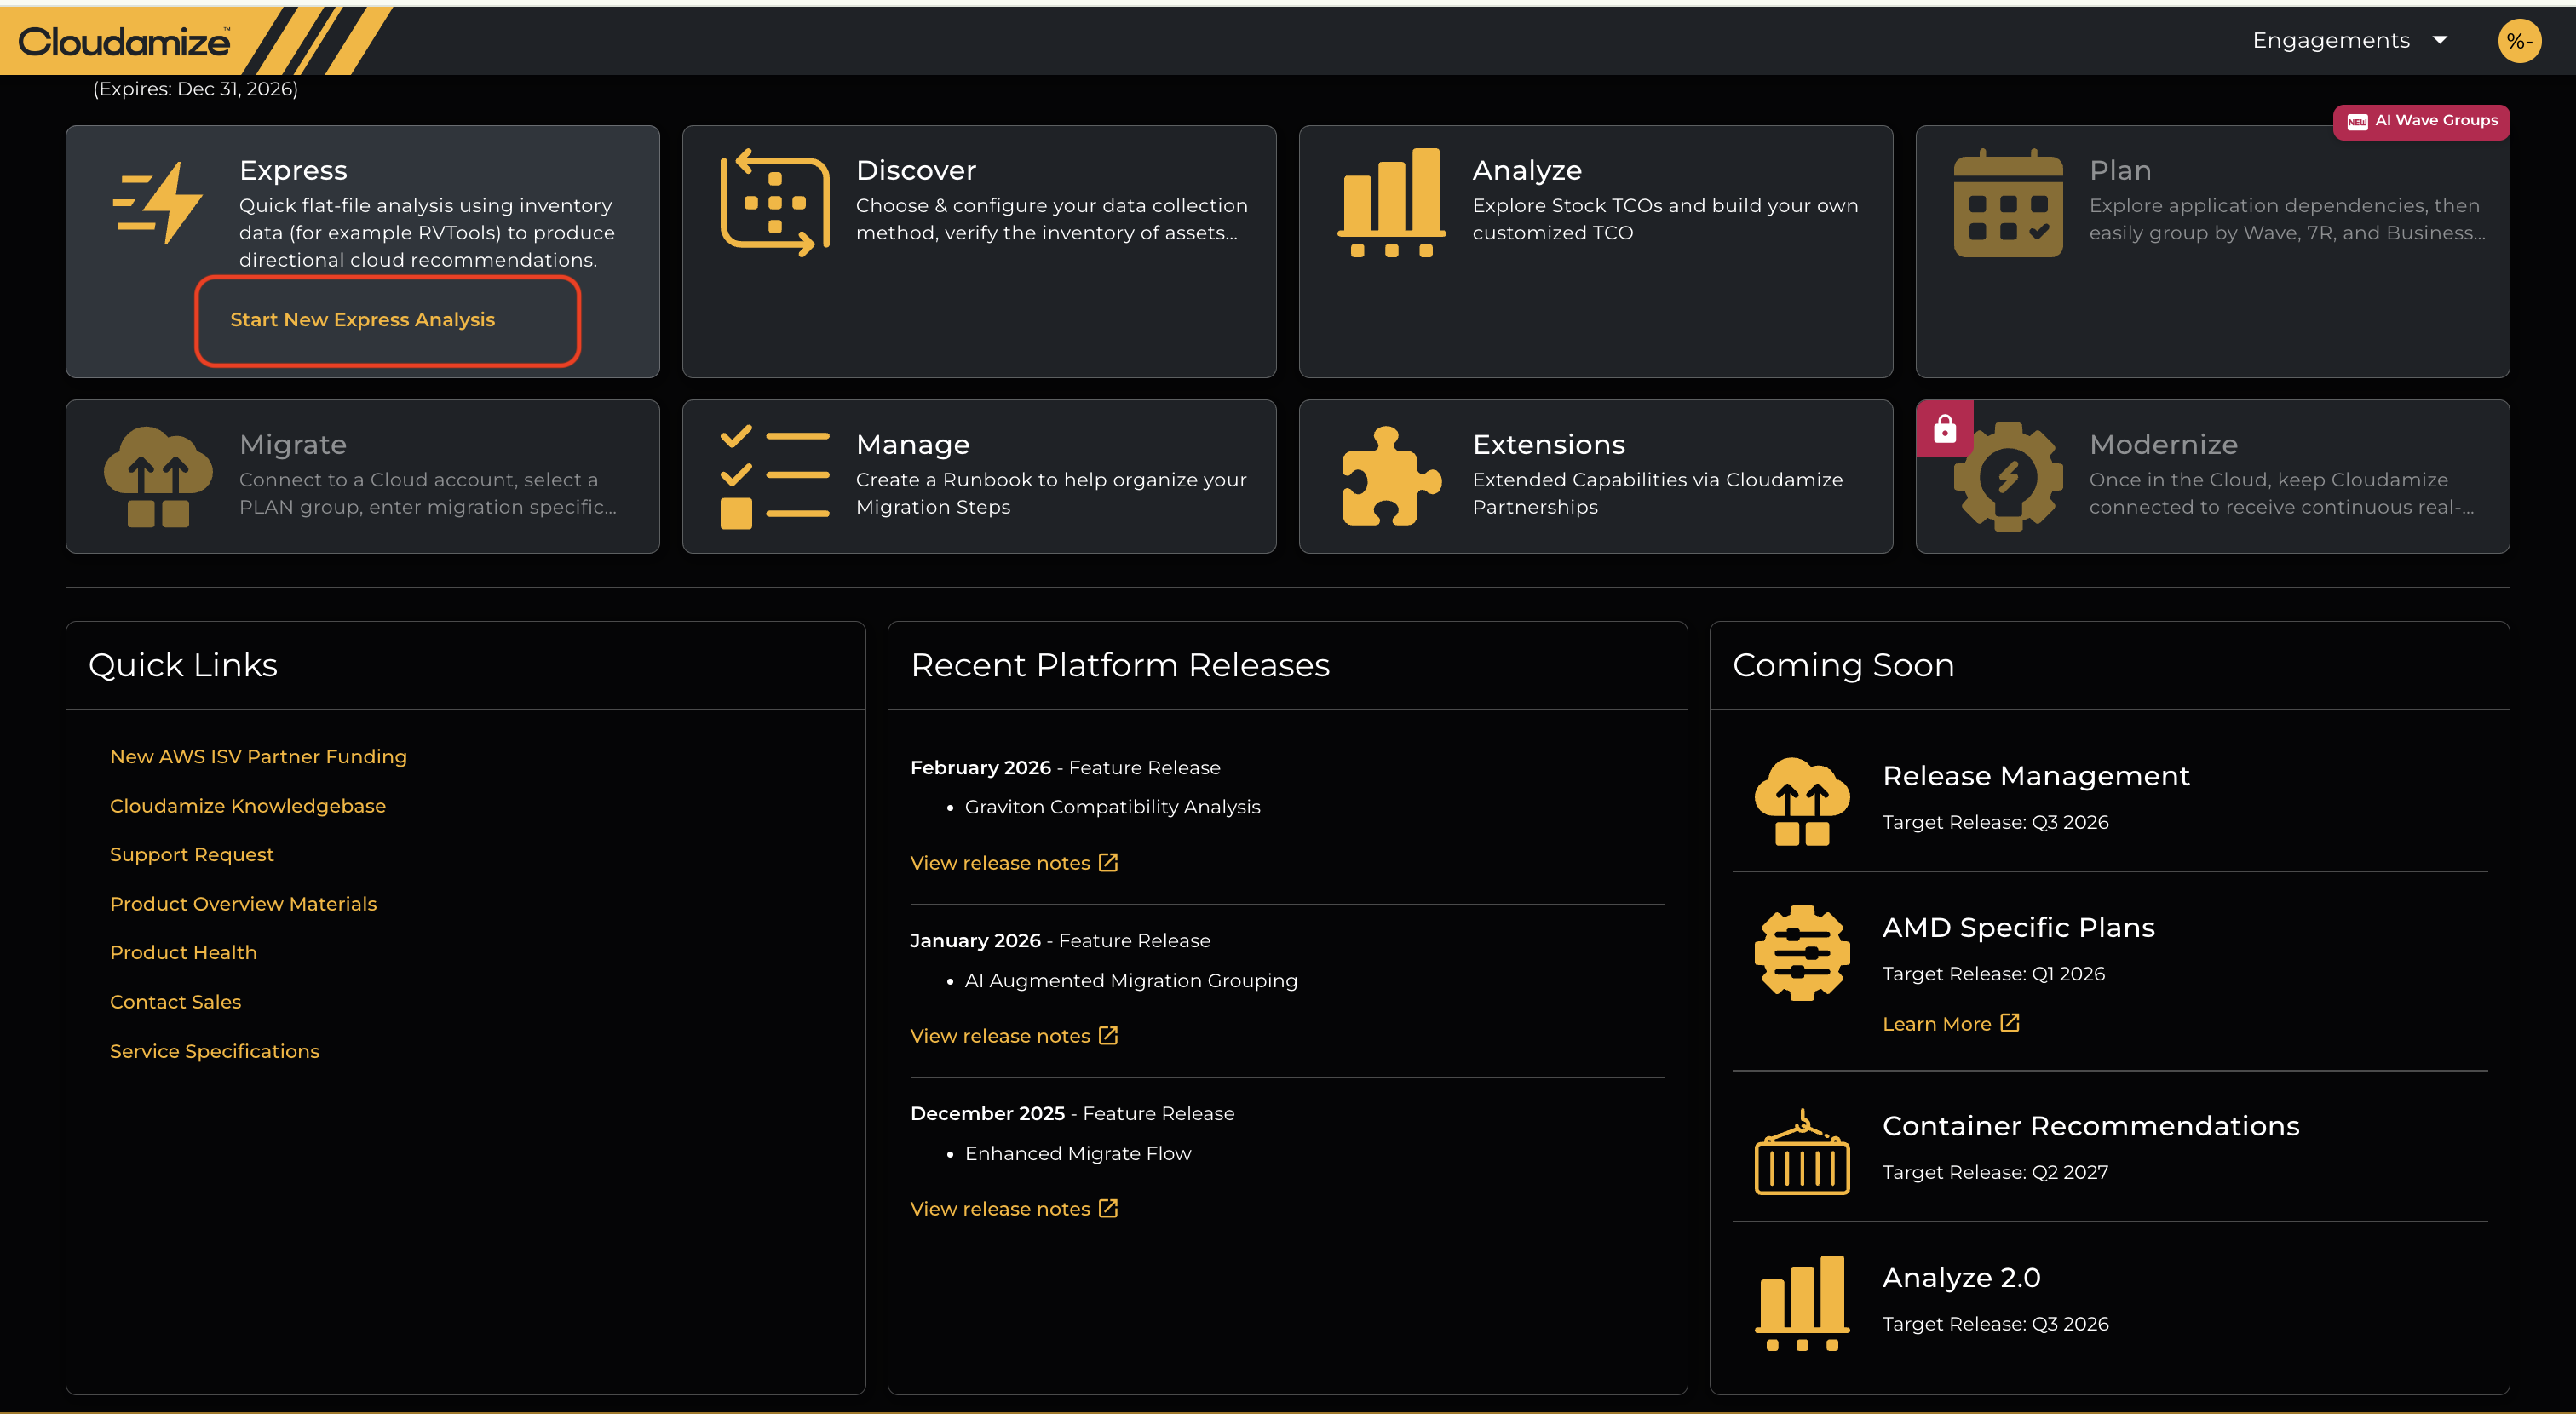Click the Release Management cloud icon
2576x1414 pixels.
(x=1802, y=801)
